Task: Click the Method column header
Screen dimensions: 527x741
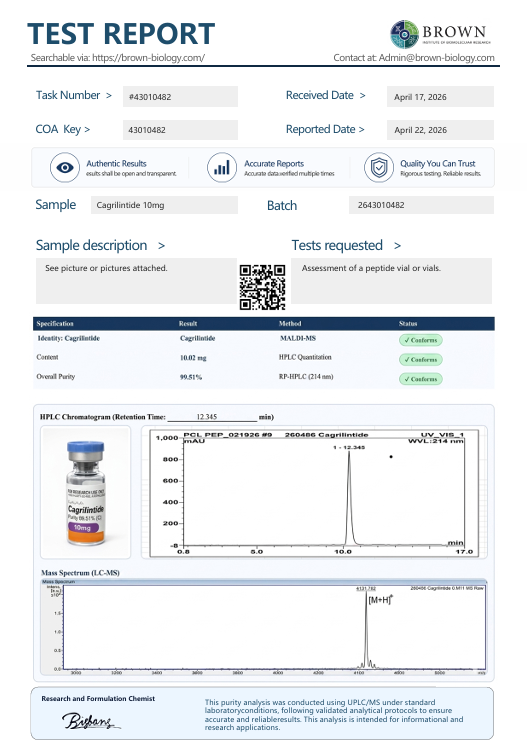Action: [x=290, y=324]
